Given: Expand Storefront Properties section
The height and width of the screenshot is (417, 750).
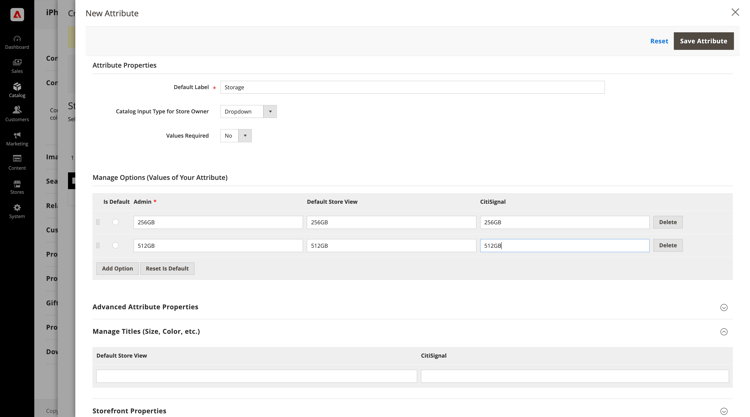Looking at the screenshot, I should click(724, 411).
